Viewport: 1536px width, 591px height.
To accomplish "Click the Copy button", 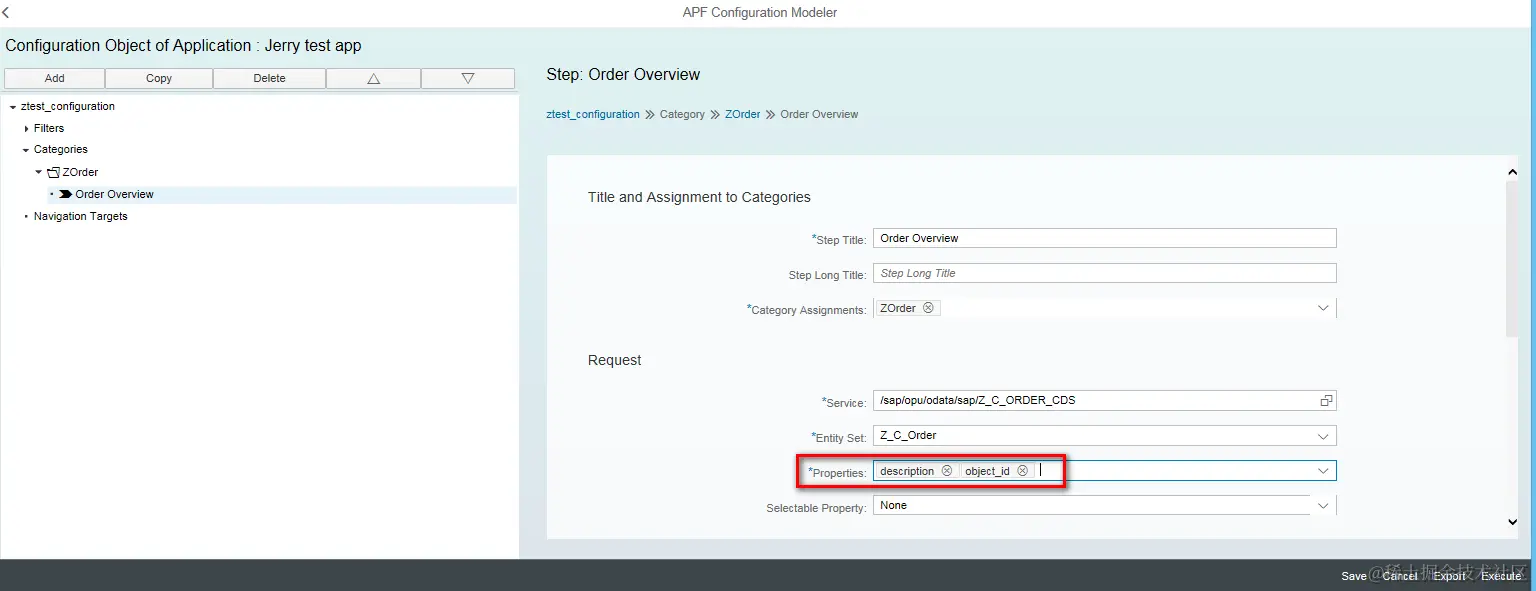I will point(159,78).
